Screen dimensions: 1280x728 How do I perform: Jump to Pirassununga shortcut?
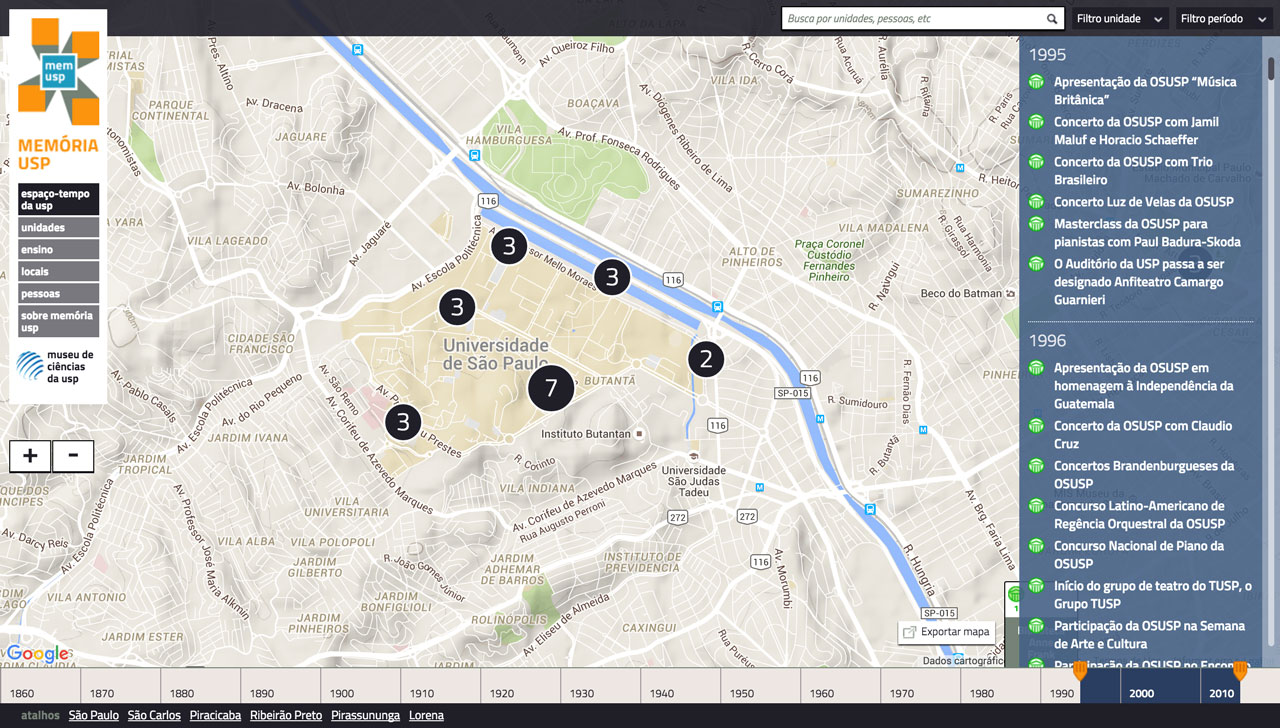[365, 715]
